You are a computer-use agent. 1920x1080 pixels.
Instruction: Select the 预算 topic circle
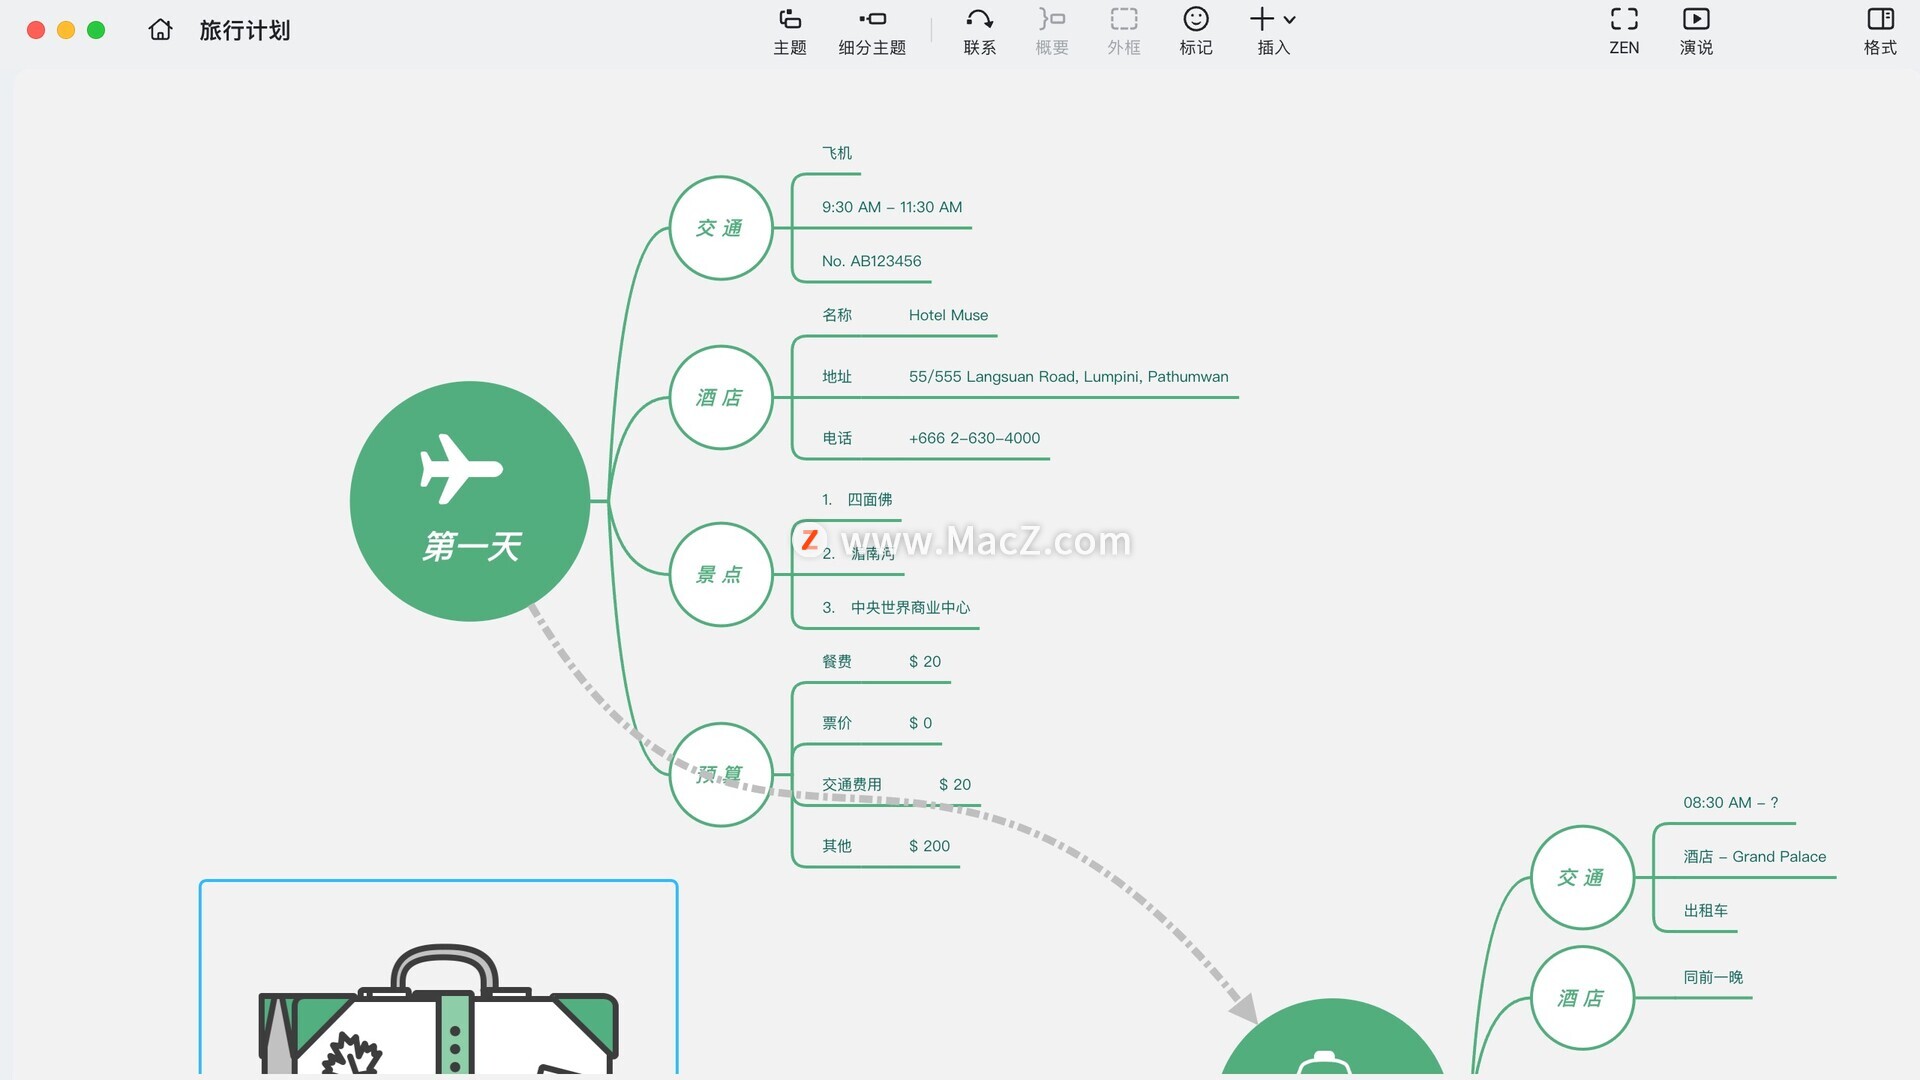point(720,774)
